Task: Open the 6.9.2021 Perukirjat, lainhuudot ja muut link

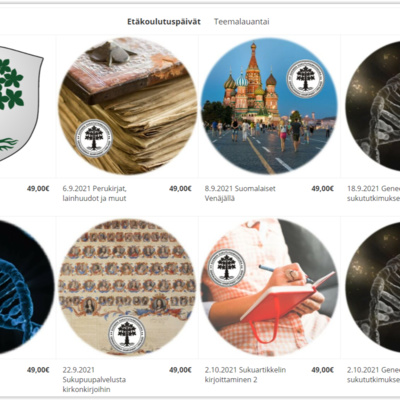Action: click(x=95, y=193)
